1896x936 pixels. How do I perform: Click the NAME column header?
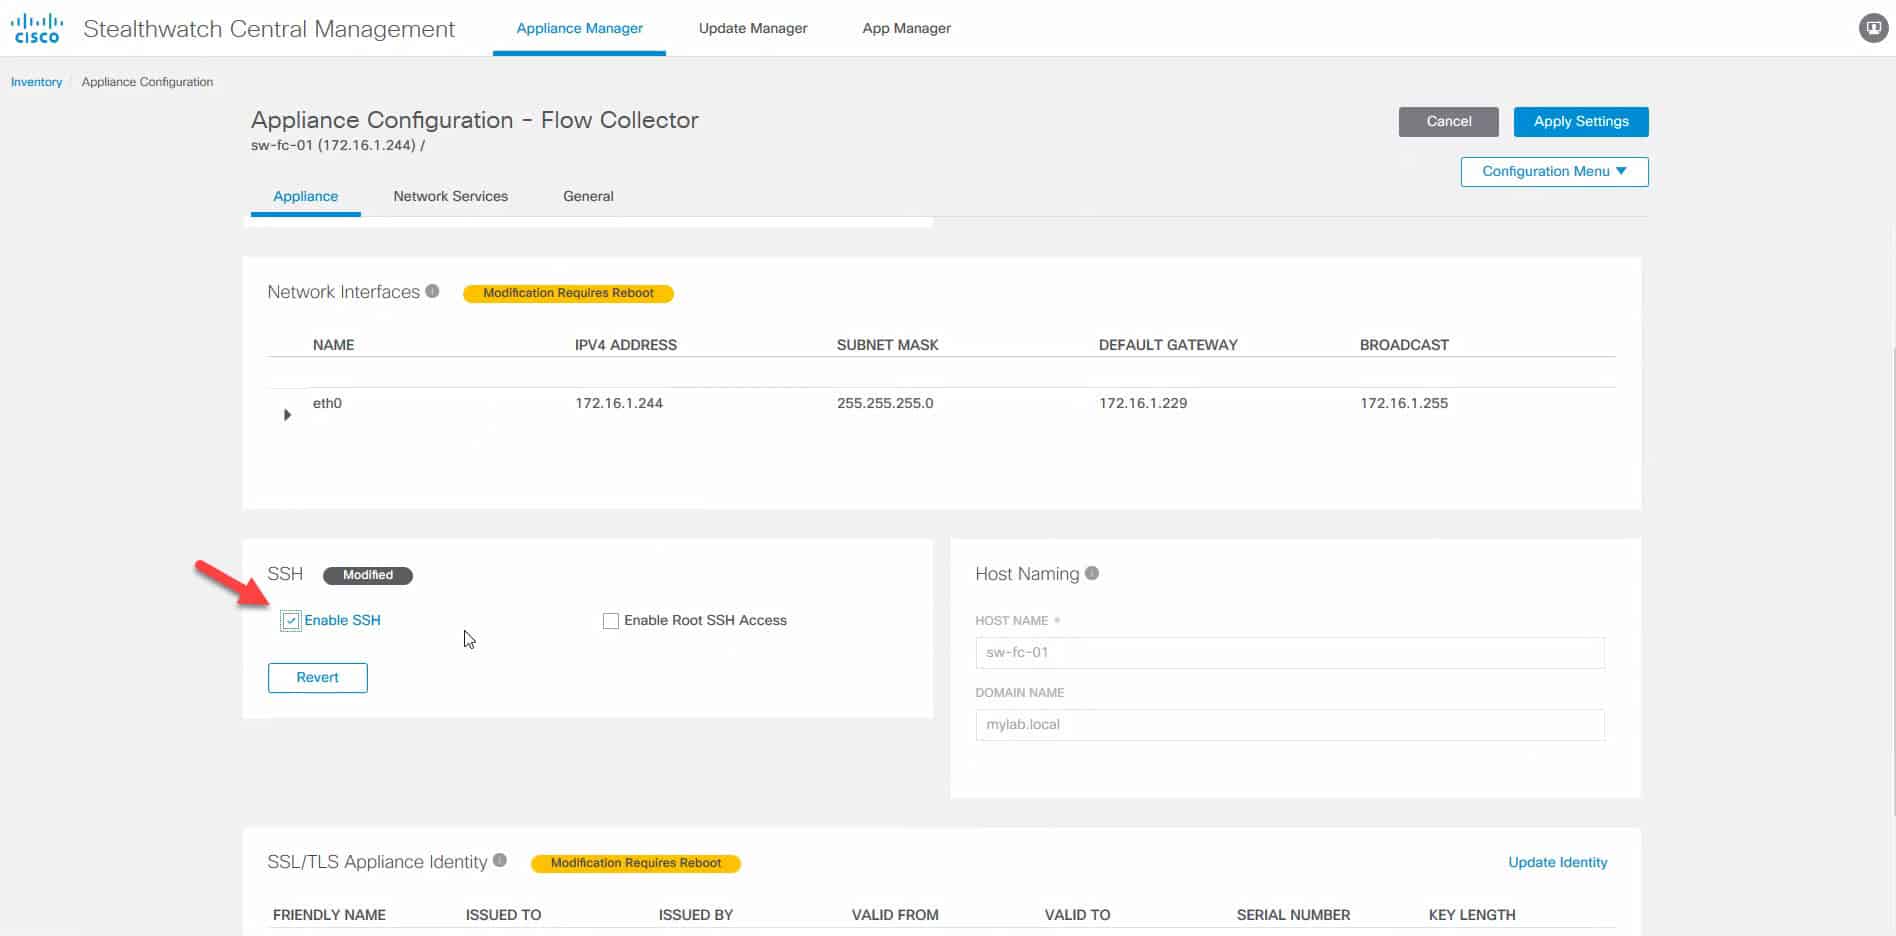333,345
